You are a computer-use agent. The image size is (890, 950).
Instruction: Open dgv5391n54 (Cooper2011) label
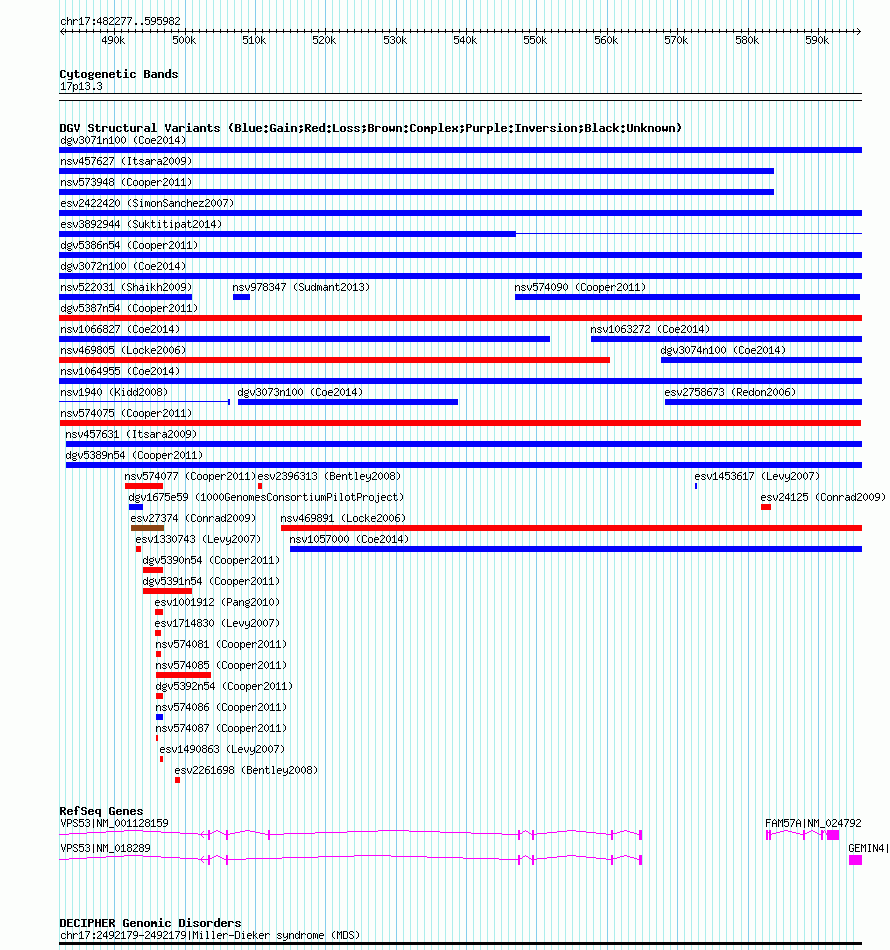click(211, 582)
